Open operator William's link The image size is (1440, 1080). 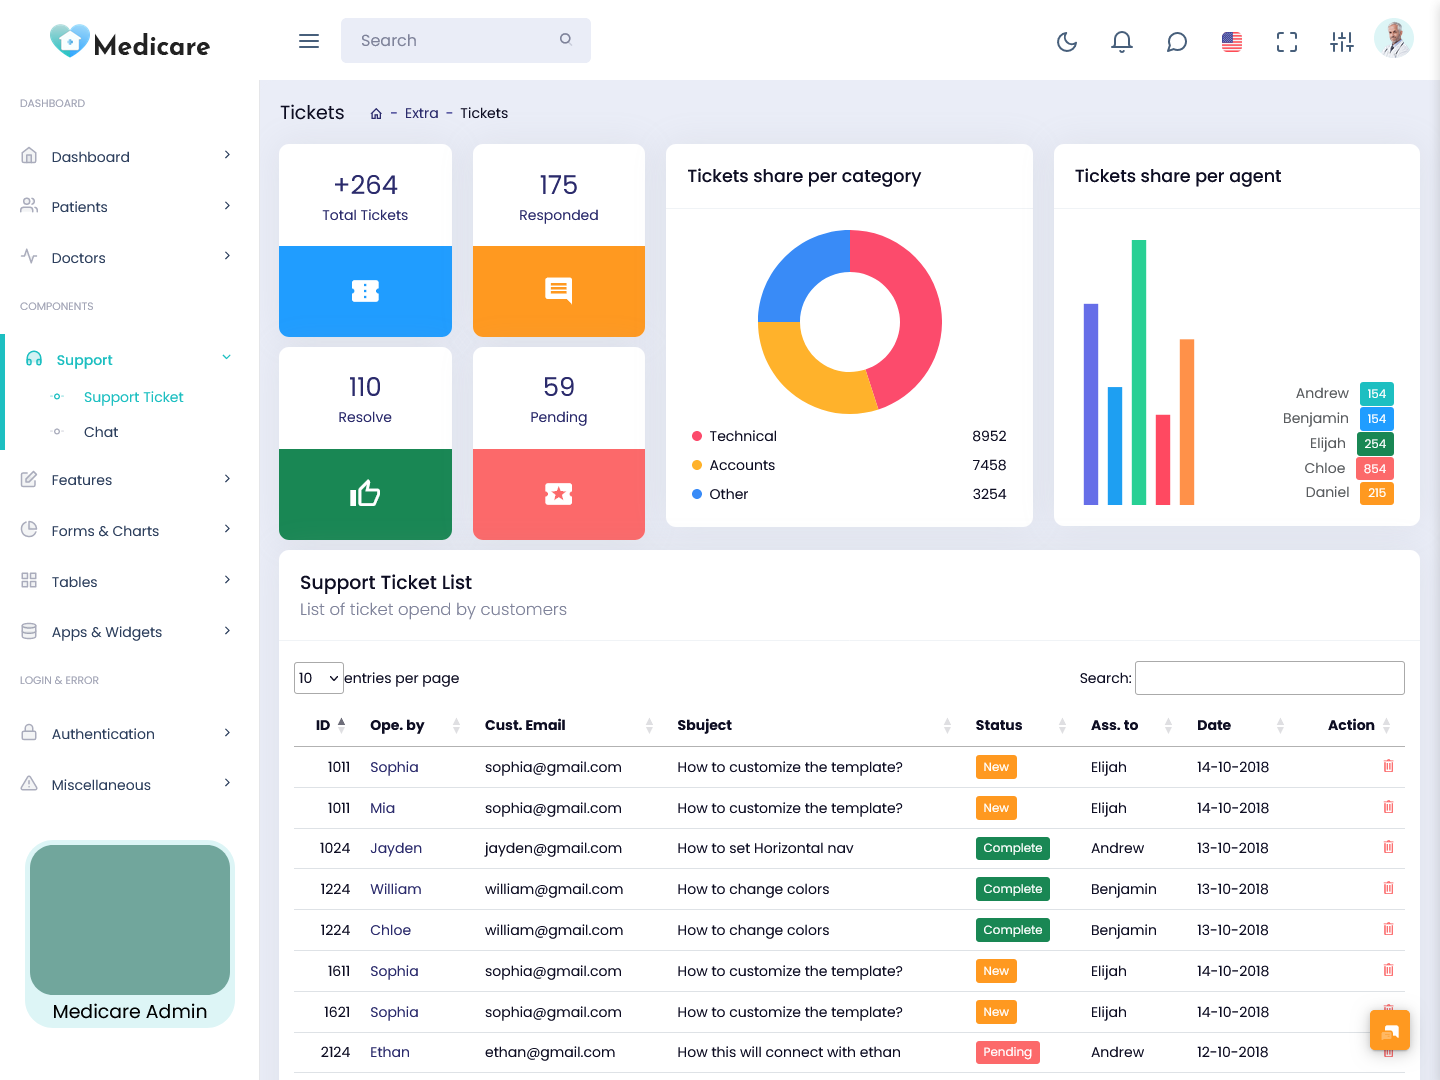pos(395,889)
